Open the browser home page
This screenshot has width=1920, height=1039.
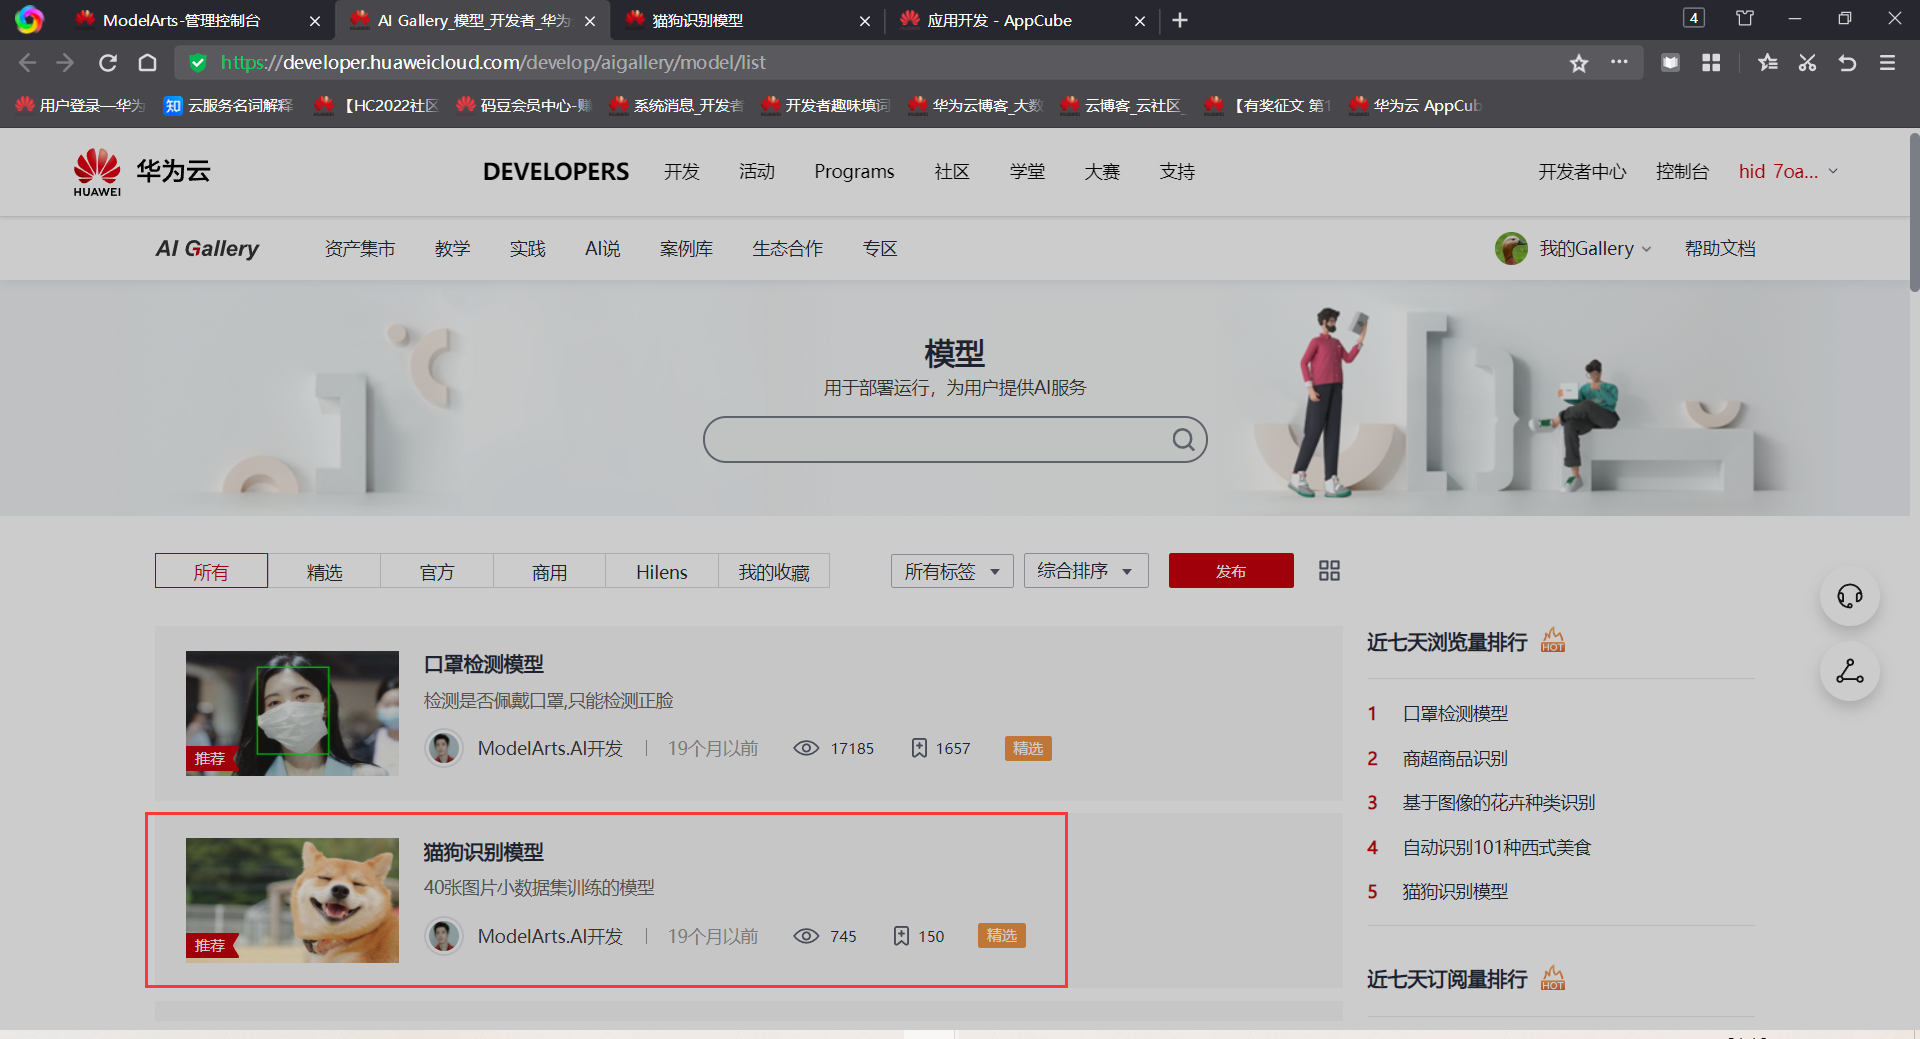click(x=147, y=63)
